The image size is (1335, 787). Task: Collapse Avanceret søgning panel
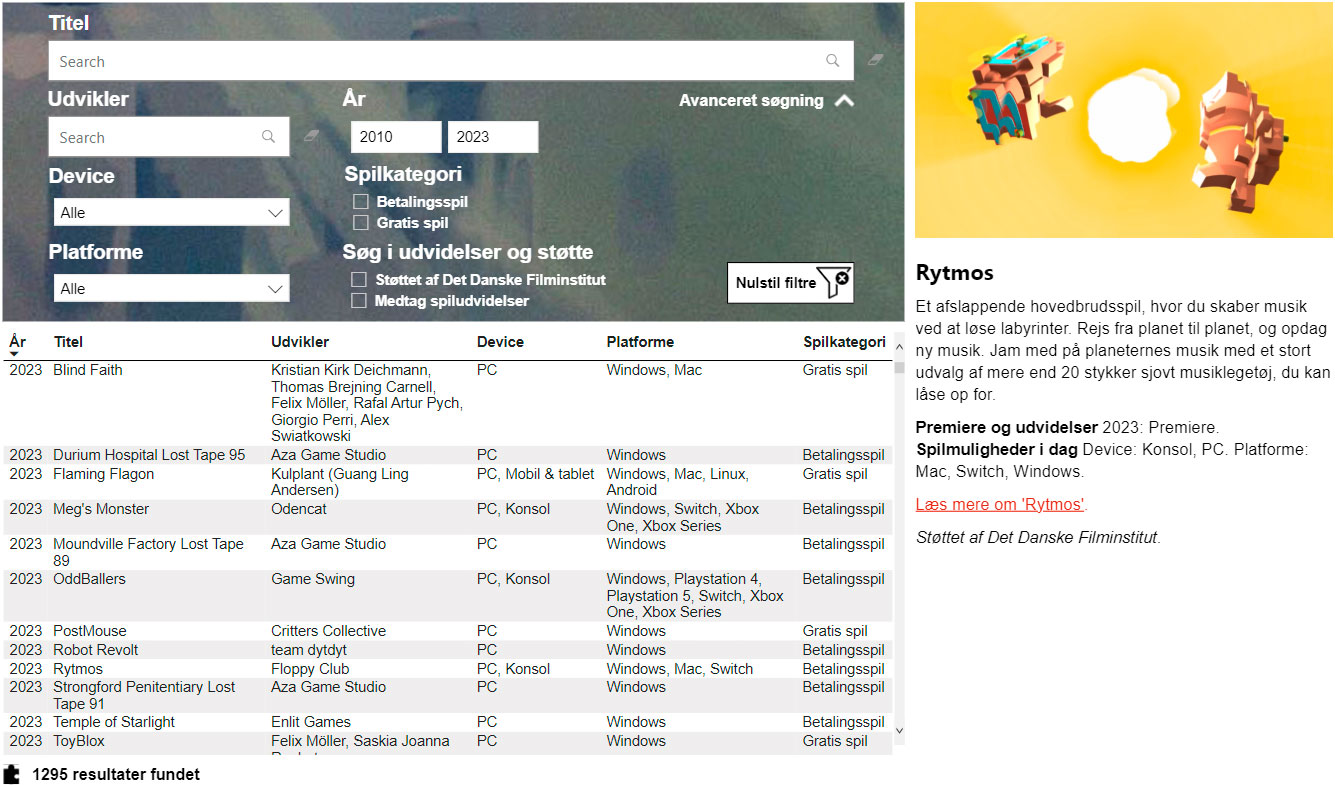coord(767,100)
